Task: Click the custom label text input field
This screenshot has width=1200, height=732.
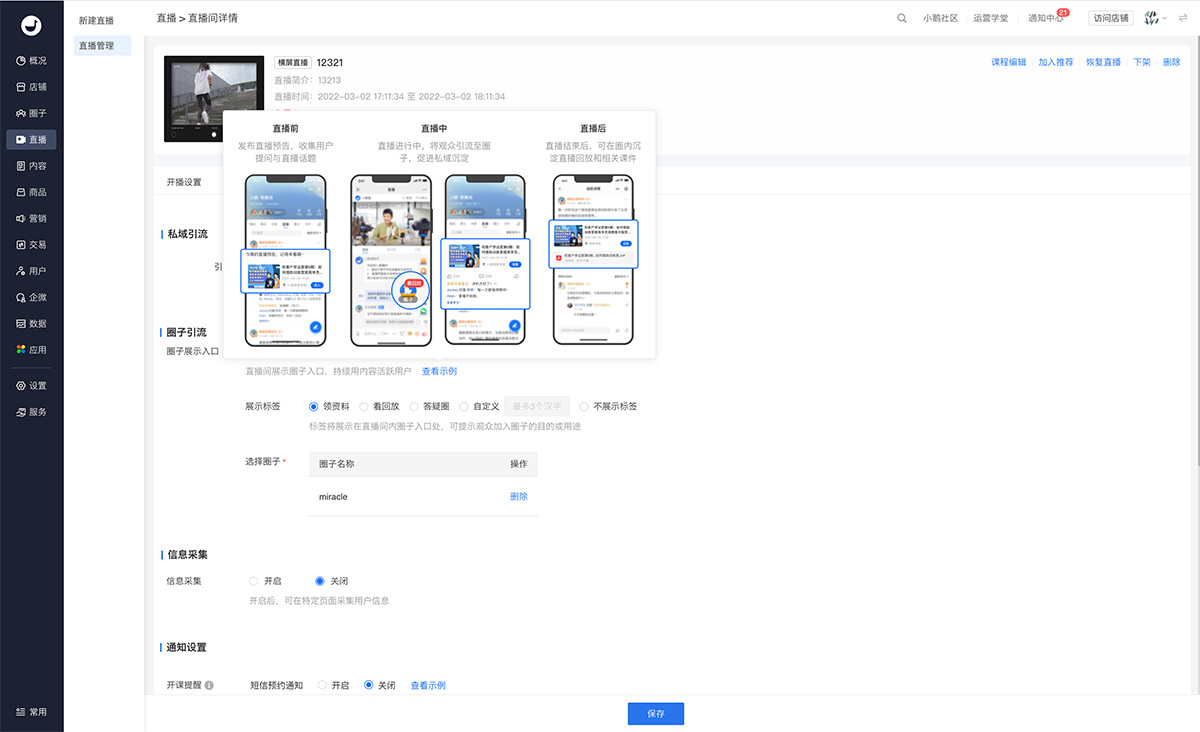Action: [x=536, y=407]
